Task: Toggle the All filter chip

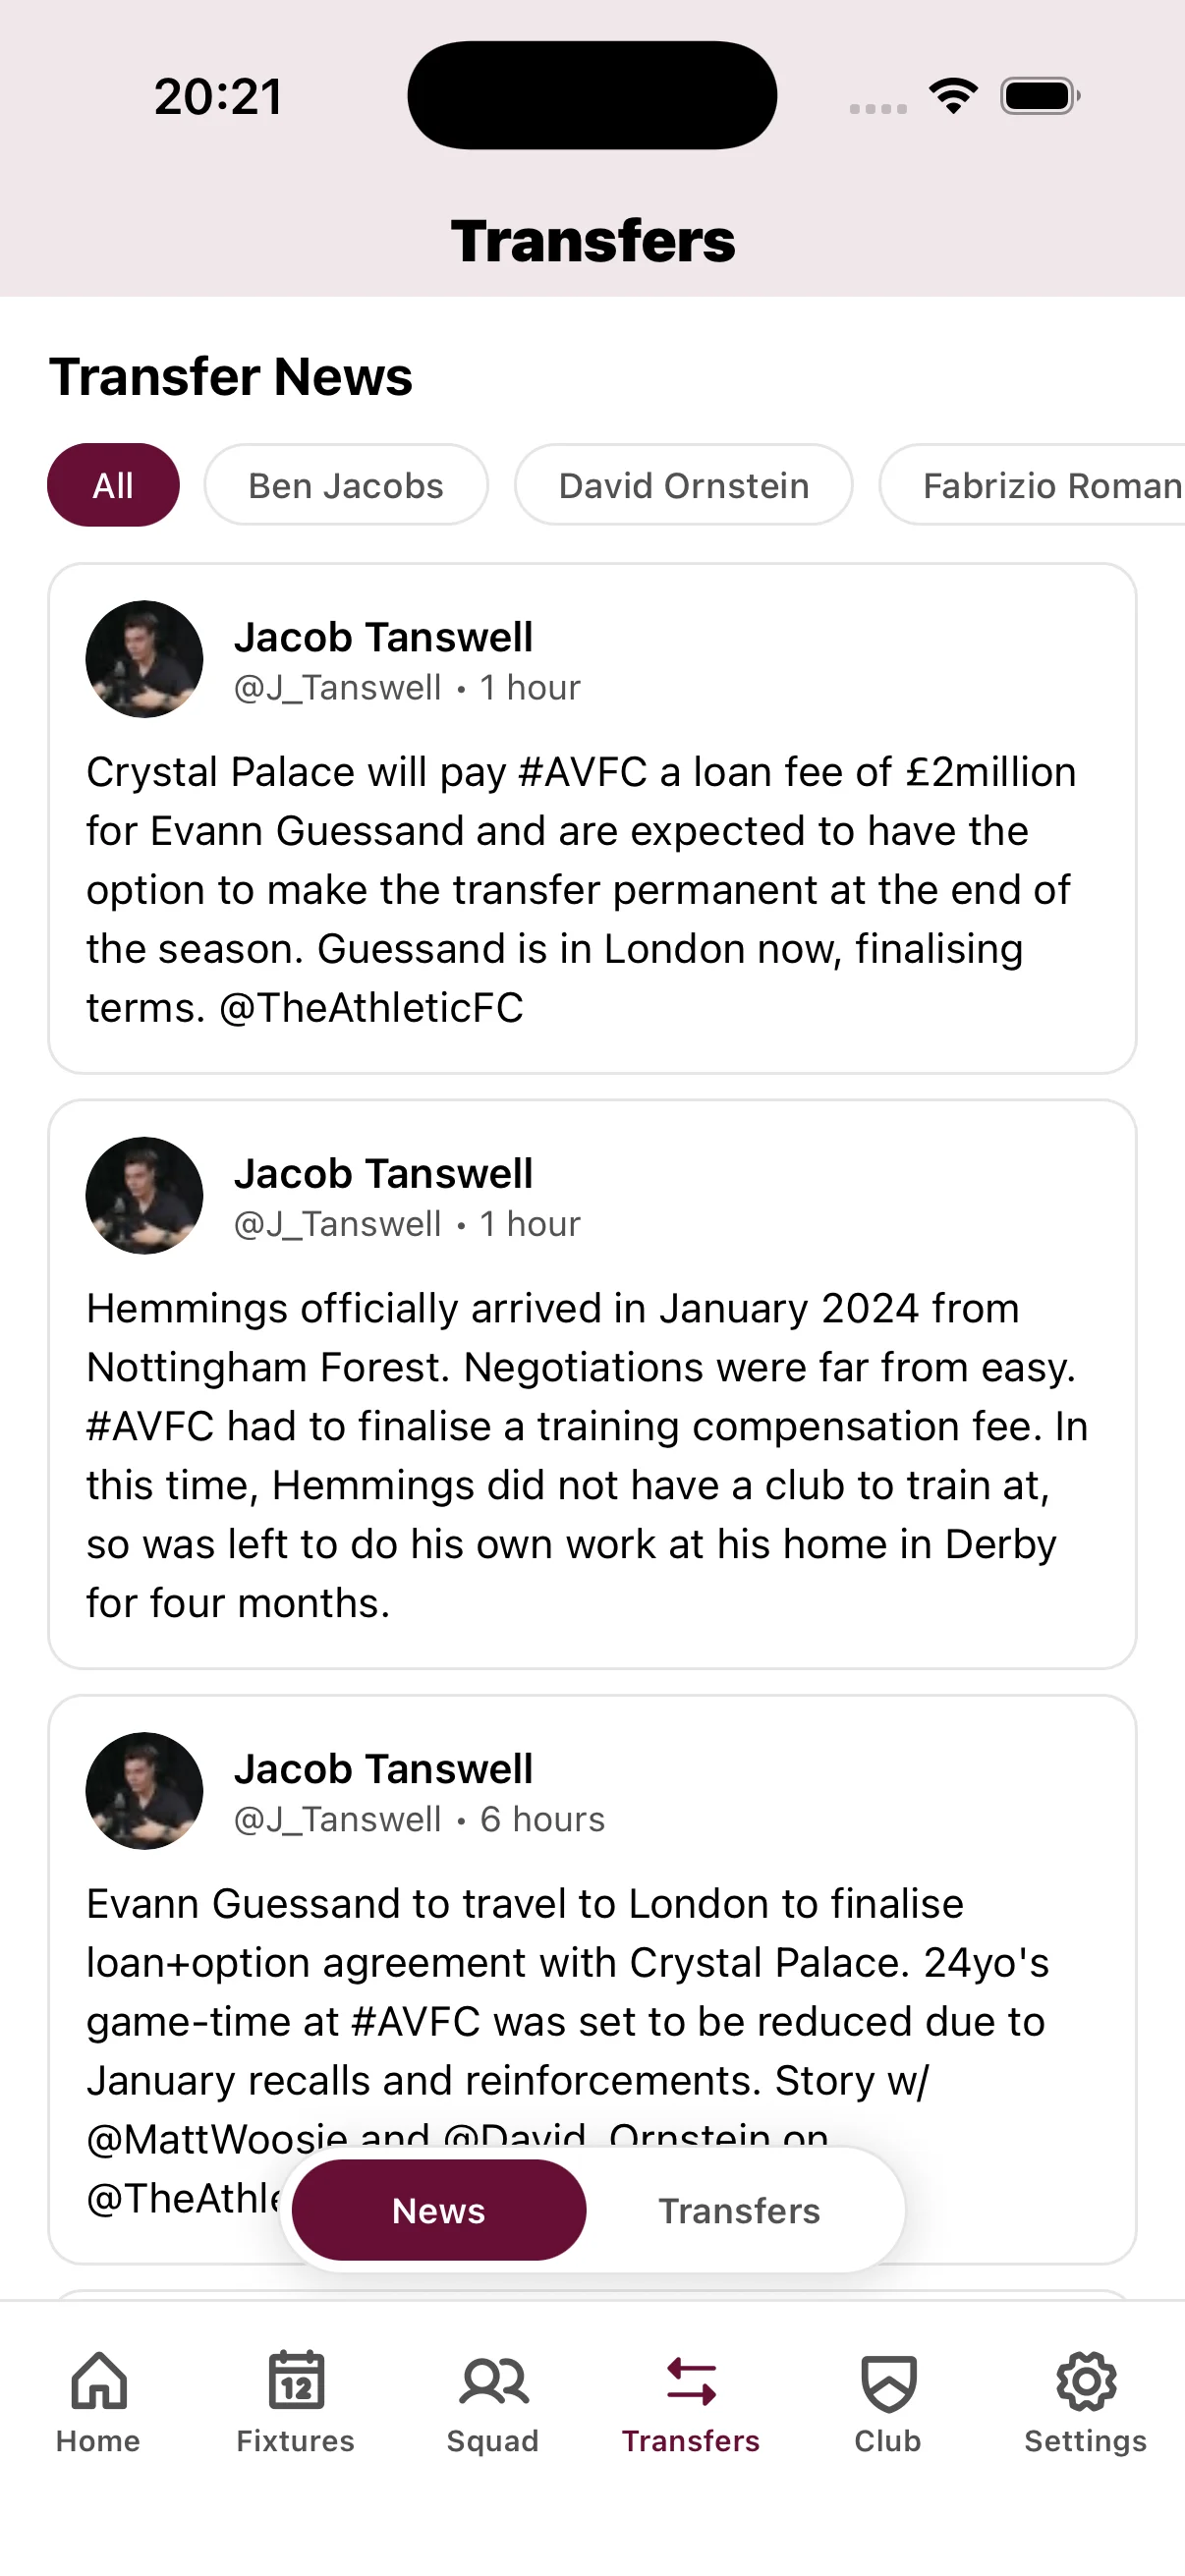Action: [x=113, y=484]
